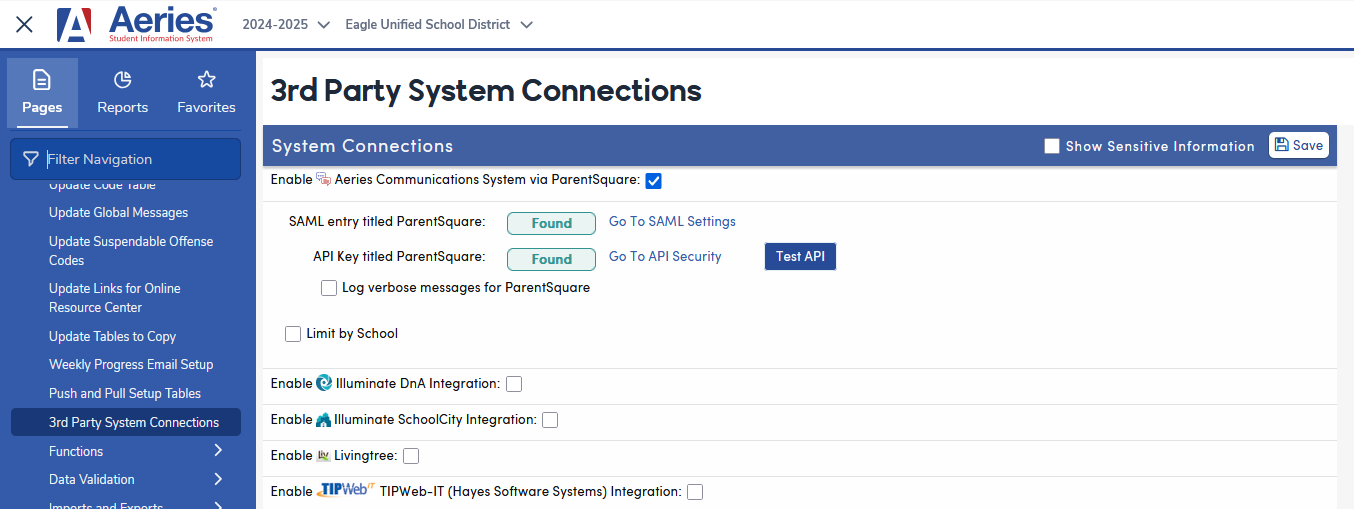The height and width of the screenshot is (509, 1354).
Task: Click the API Key Found status badge
Action: [551, 259]
